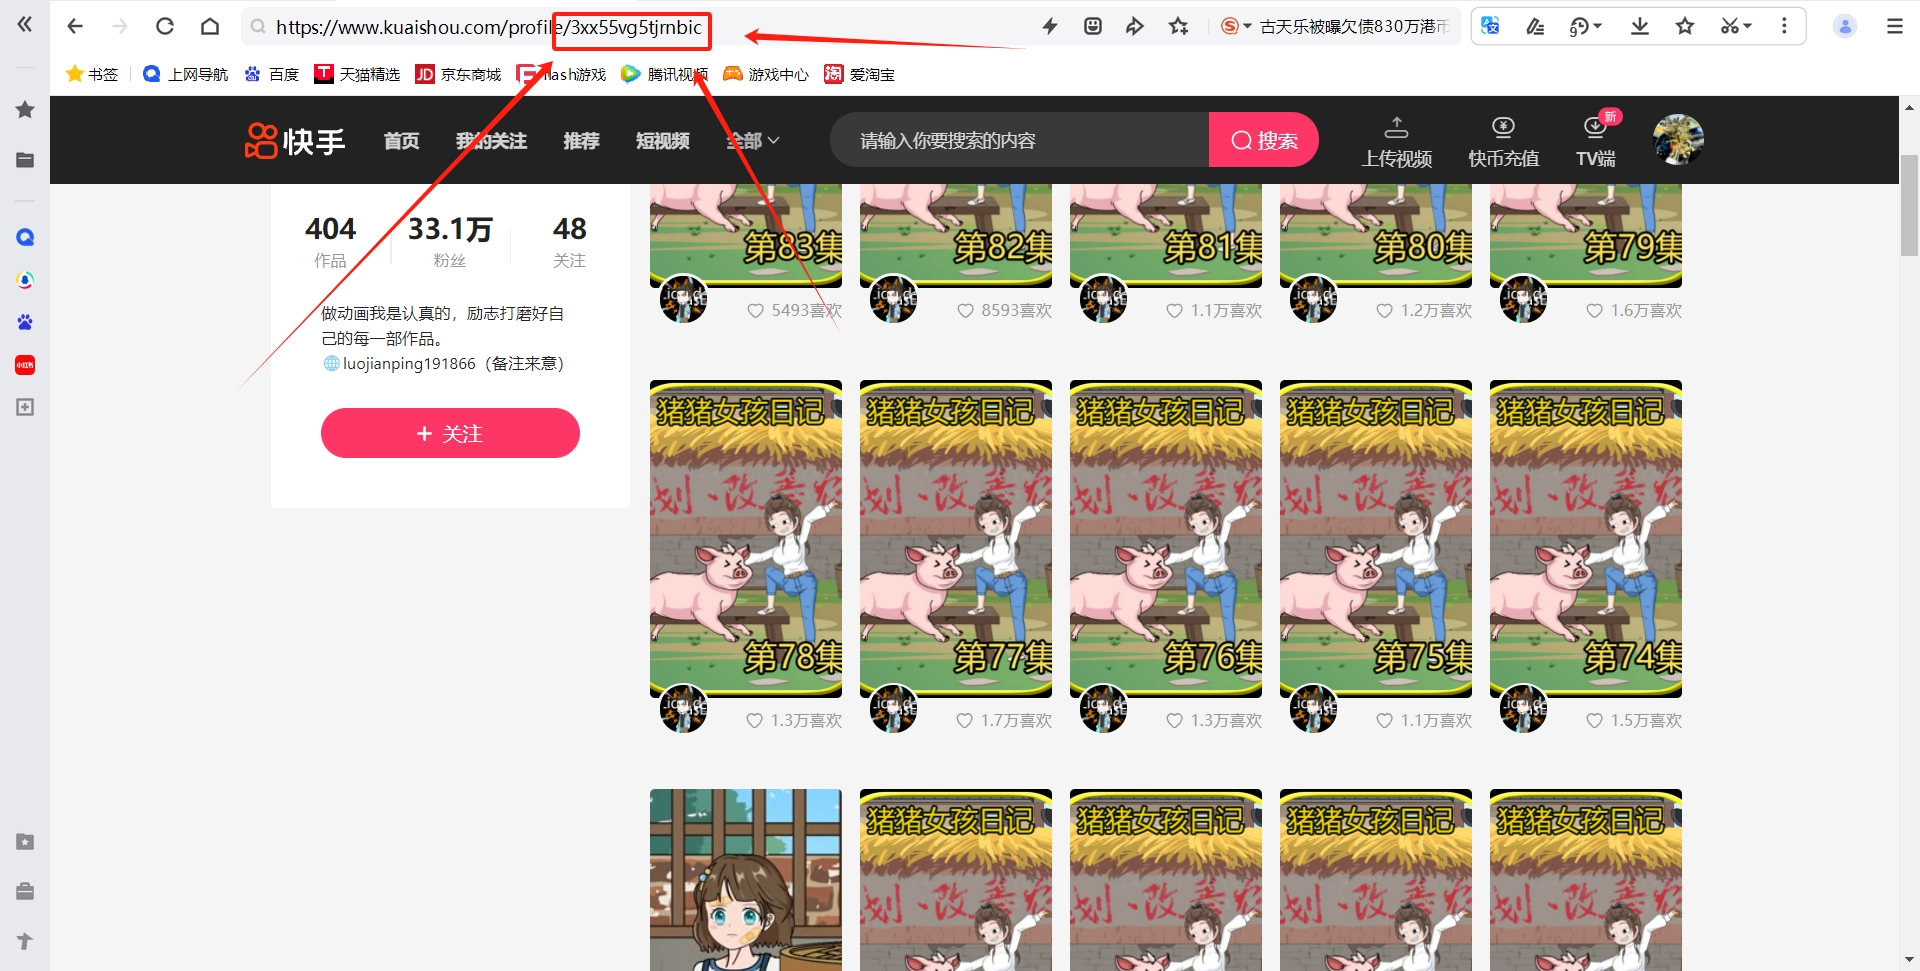Open 游戏中心 bookmark

coord(766,74)
